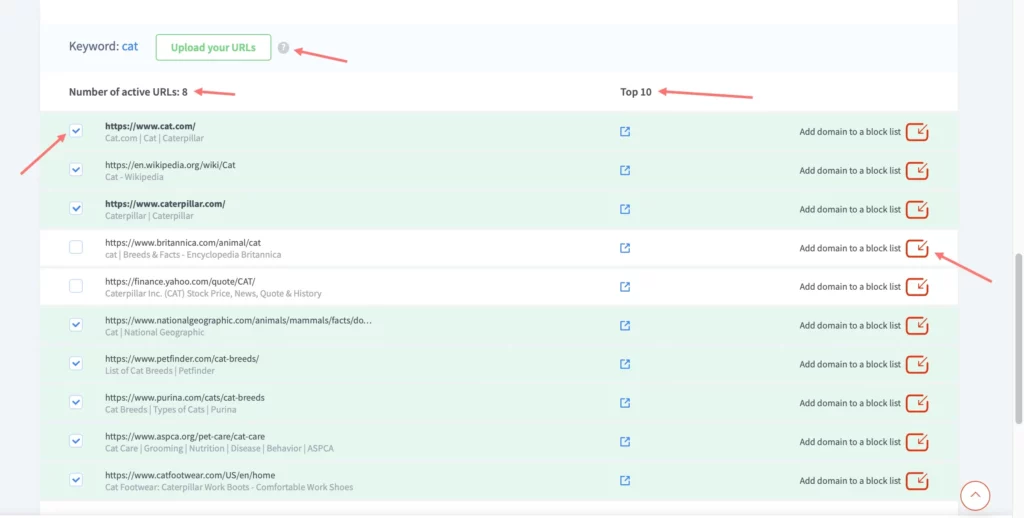Open nationalgeographic.com external link icon

point(625,325)
